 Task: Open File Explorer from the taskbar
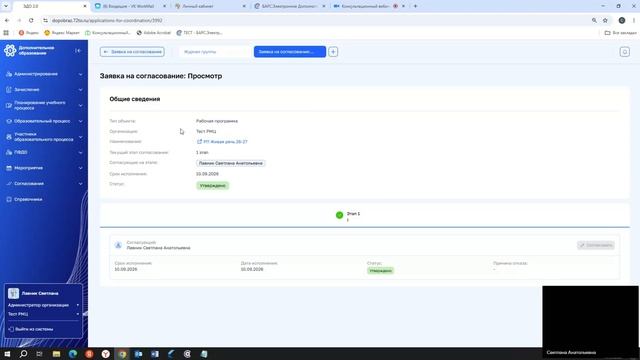tap(56, 354)
